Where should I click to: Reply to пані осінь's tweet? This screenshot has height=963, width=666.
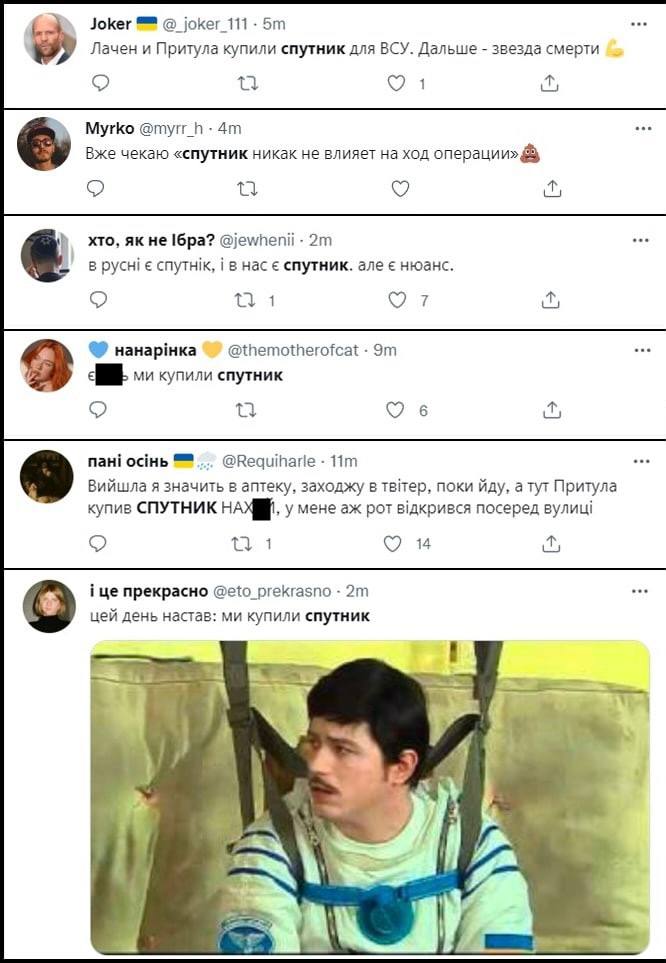pos(98,544)
